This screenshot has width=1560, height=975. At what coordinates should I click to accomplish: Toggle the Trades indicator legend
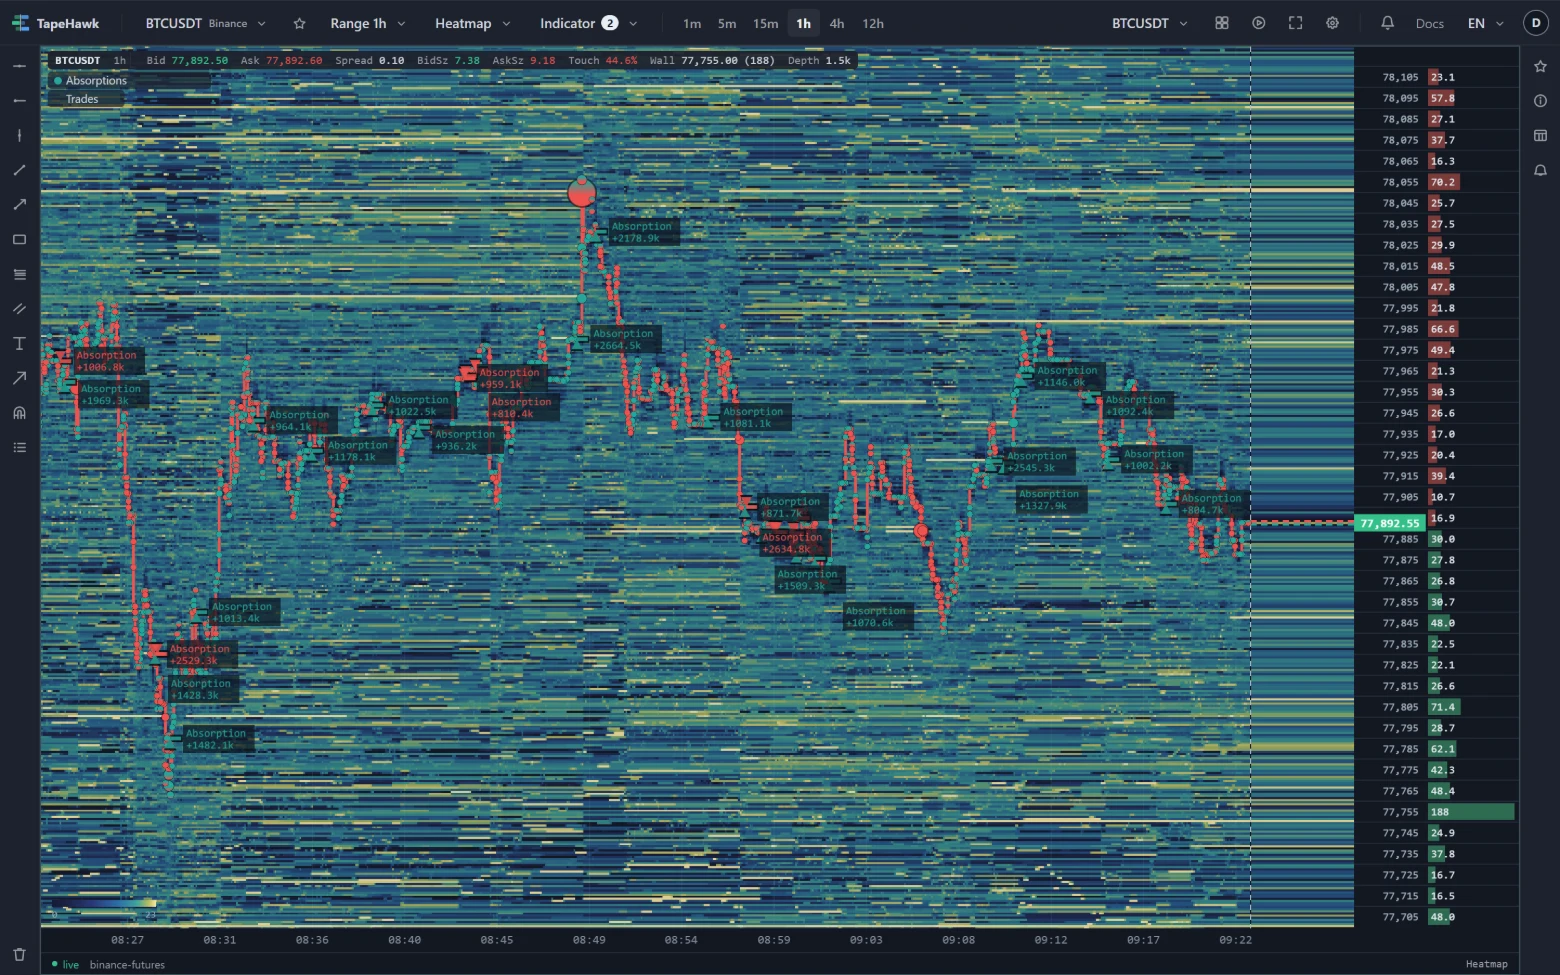point(82,99)
